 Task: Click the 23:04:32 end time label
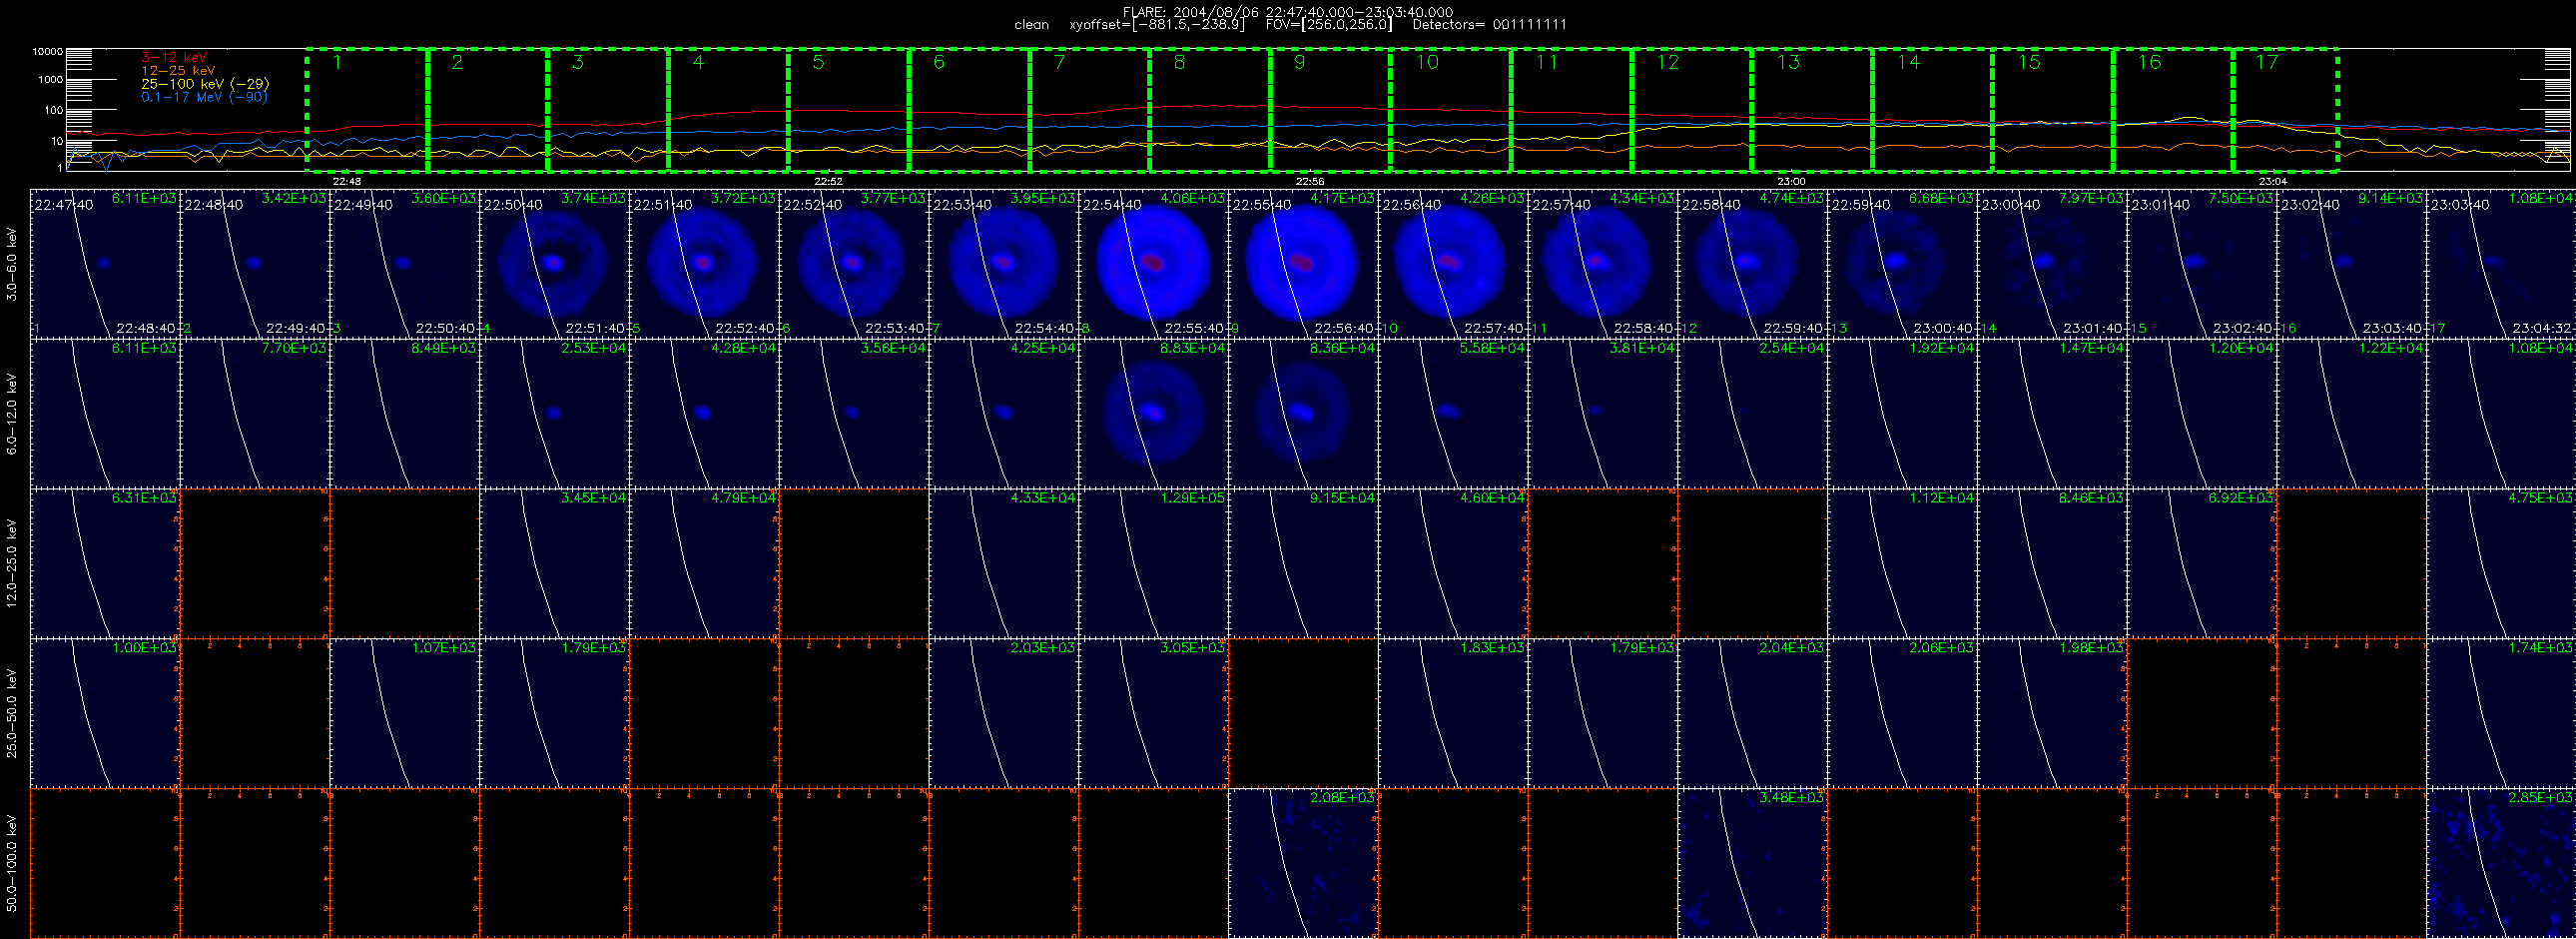[2544, 328]
